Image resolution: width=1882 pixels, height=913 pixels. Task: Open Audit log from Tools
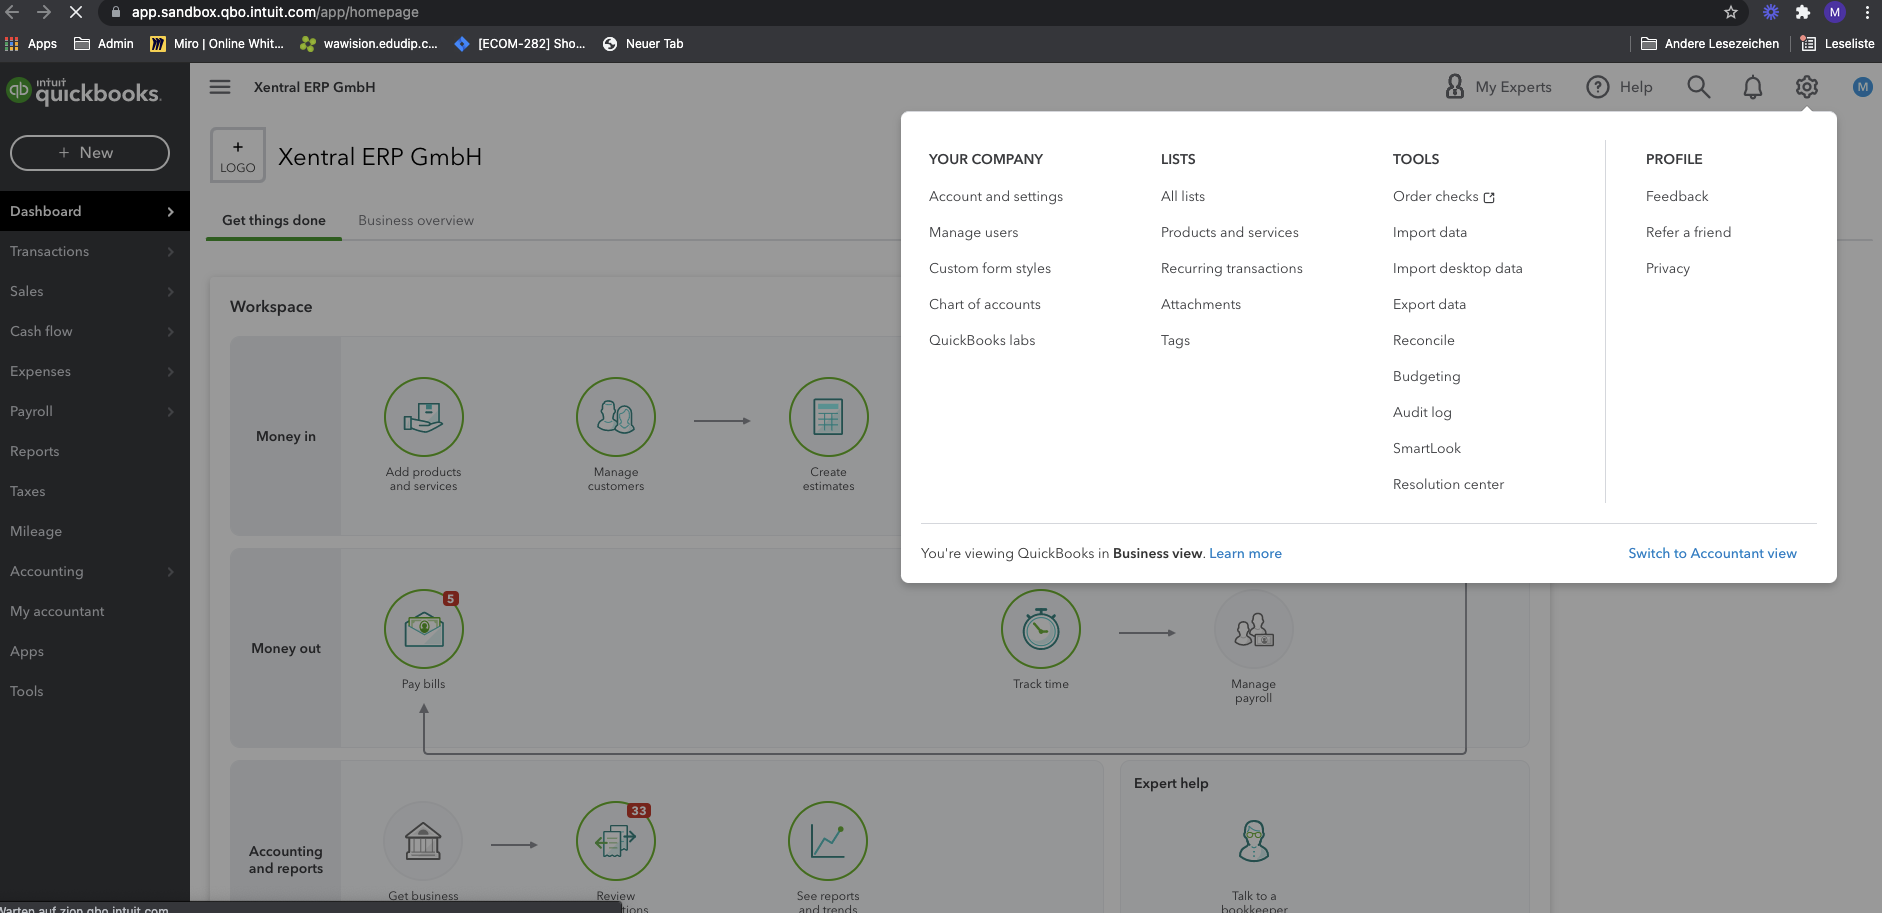1422,412
